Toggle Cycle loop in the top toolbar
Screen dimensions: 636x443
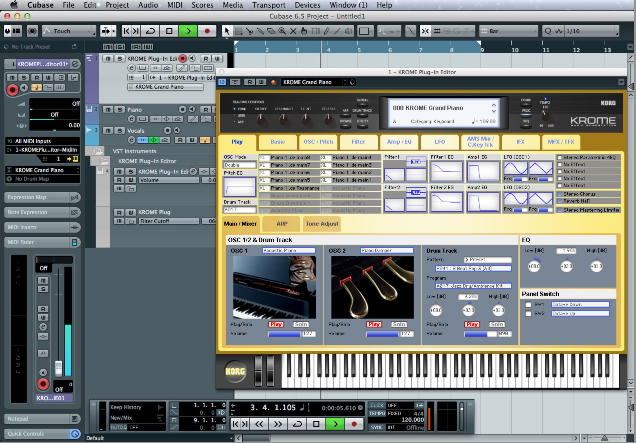[150, 31]
